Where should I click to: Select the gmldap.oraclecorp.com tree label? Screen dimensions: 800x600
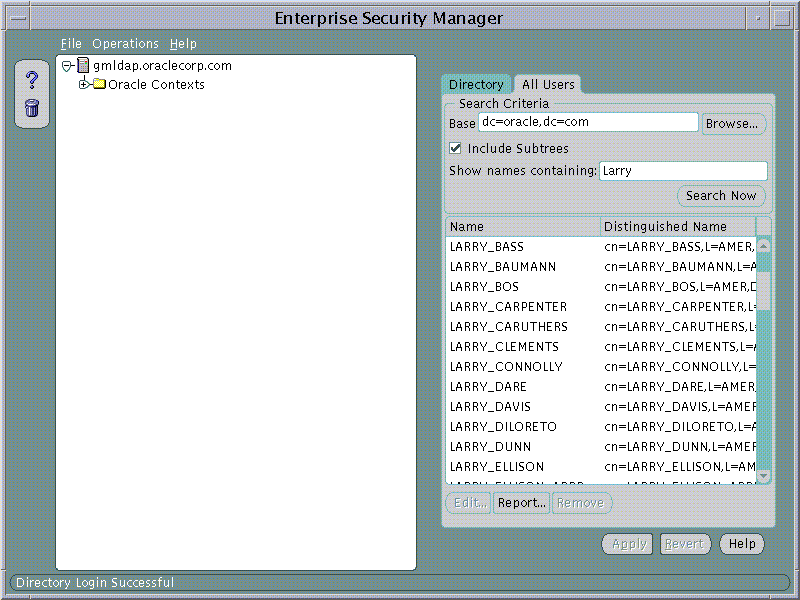click(x=162, y=66)
